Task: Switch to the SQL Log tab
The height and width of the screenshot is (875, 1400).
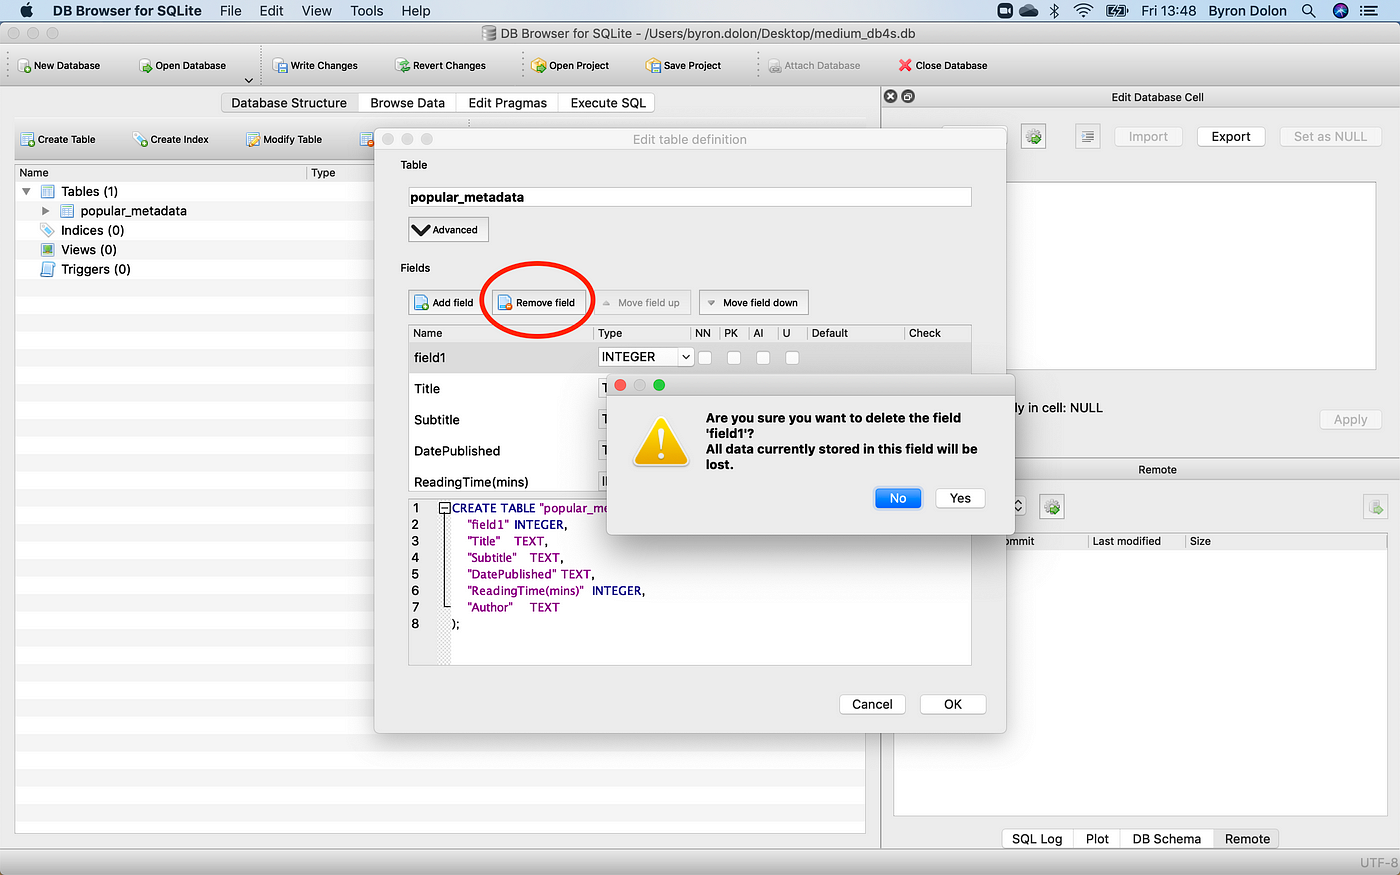Action: [x=1037, y=839]
